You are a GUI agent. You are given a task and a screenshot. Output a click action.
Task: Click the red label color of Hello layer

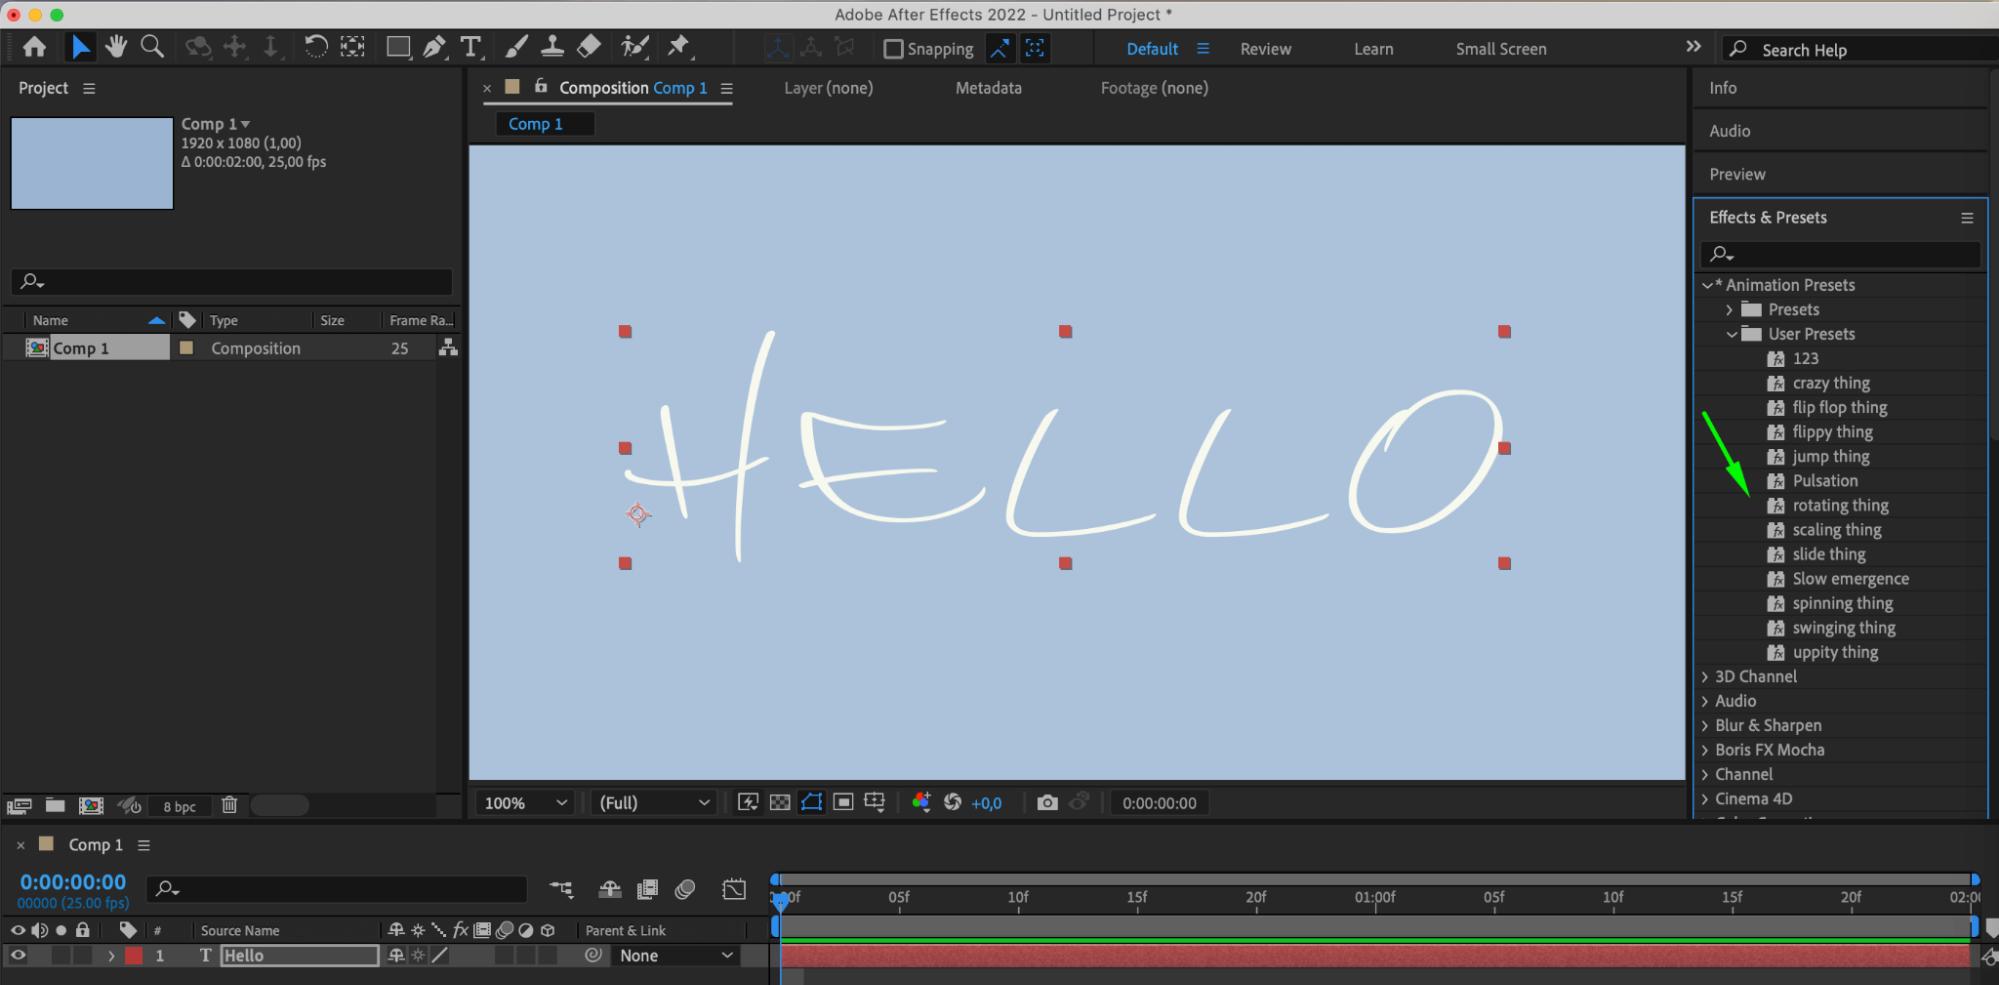(x=134, y=955)
